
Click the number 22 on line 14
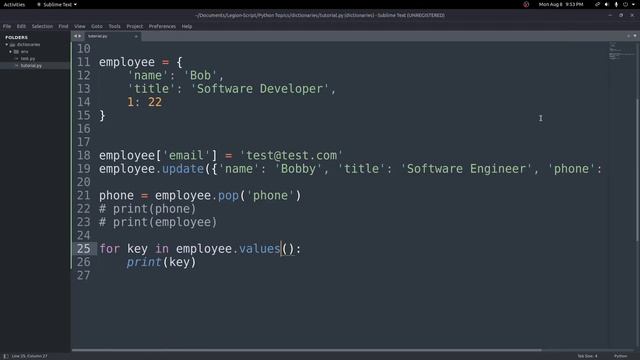pos(155,102)
